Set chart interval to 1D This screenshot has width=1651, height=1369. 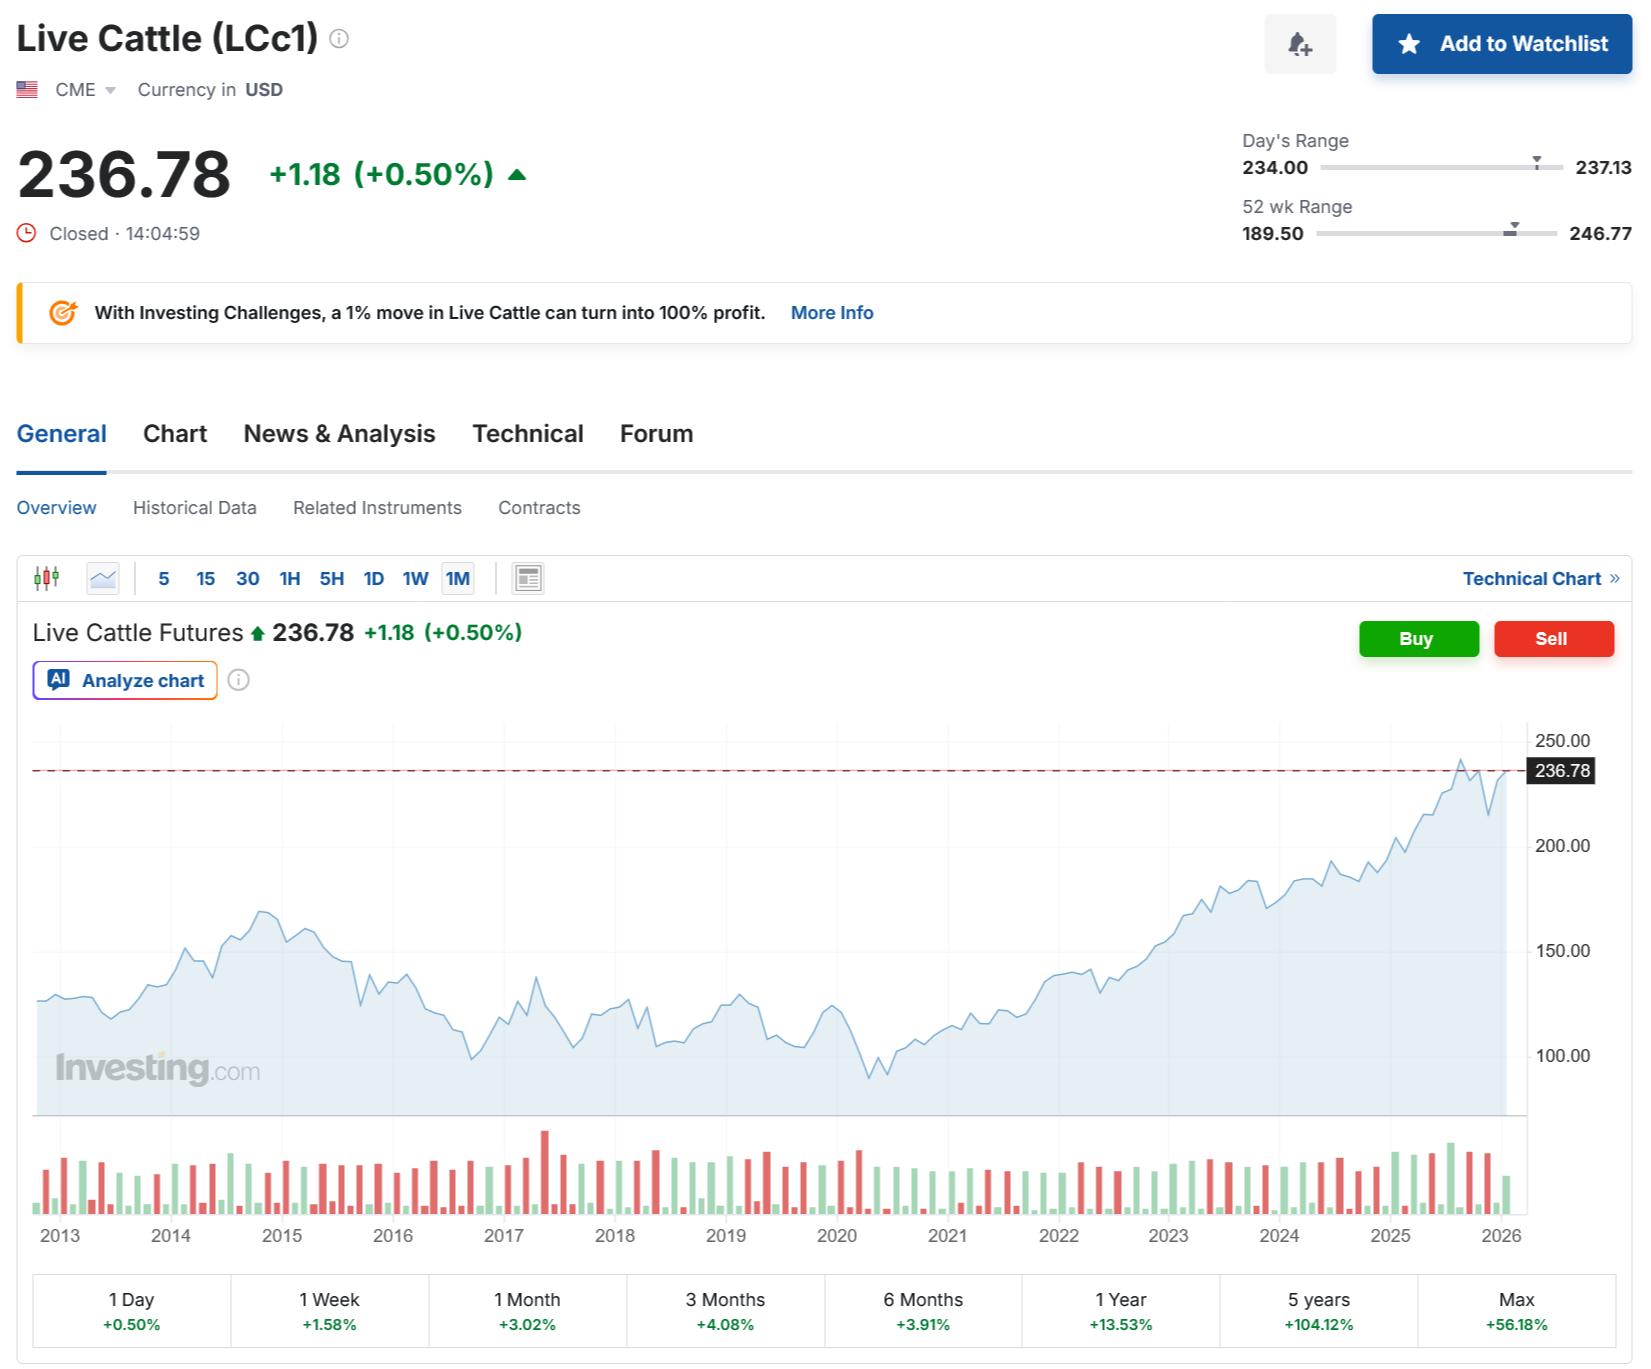click(373, 578)
